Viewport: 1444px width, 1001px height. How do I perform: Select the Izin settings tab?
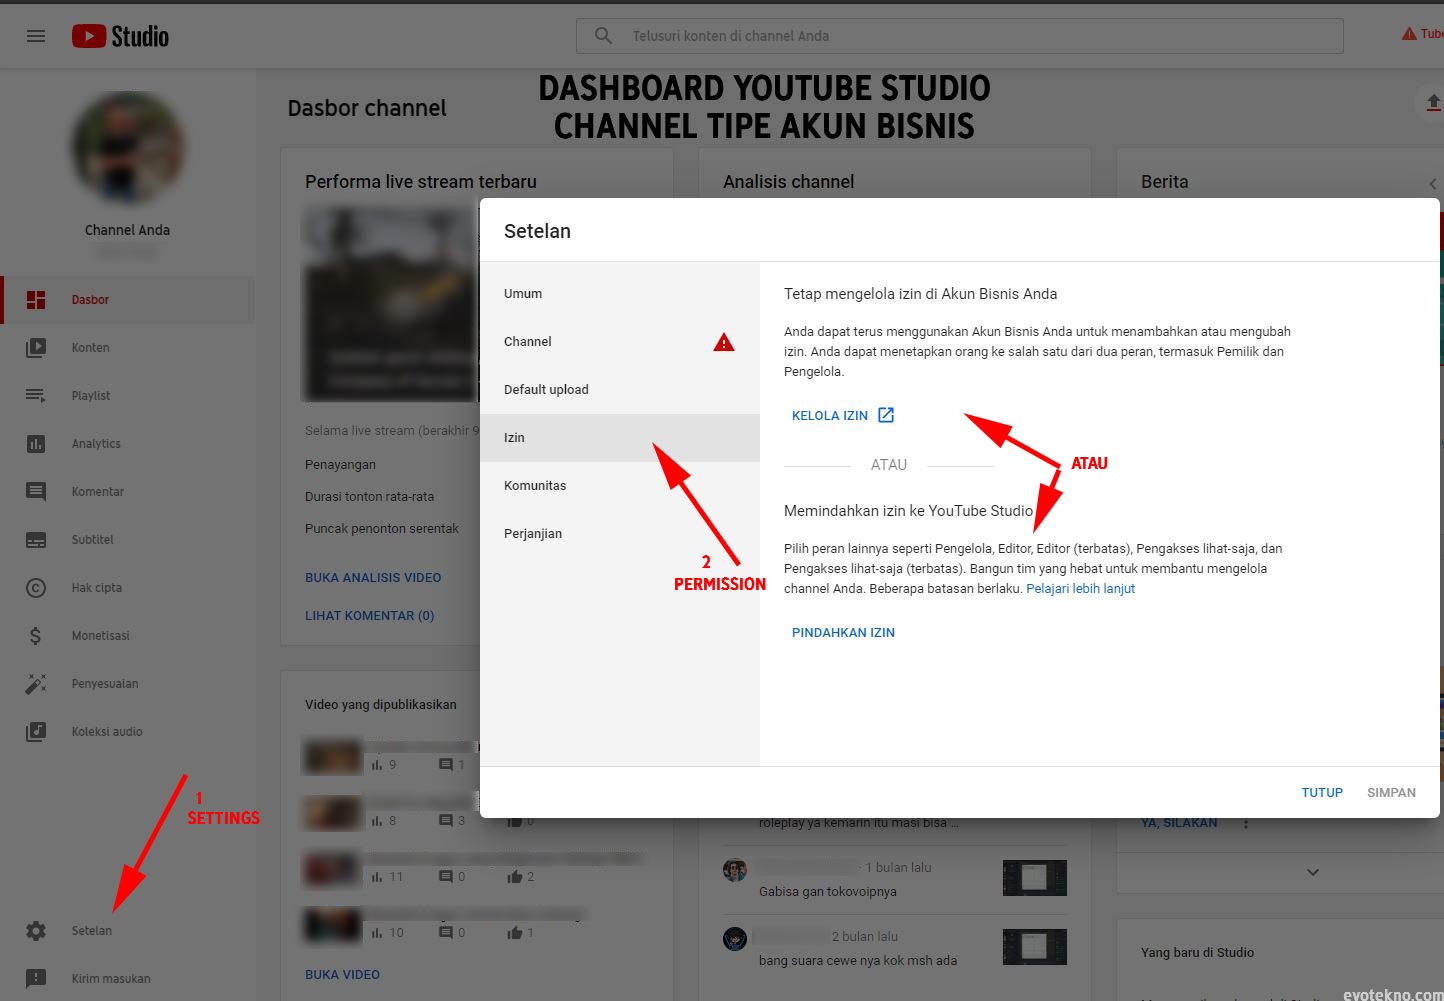620,438
